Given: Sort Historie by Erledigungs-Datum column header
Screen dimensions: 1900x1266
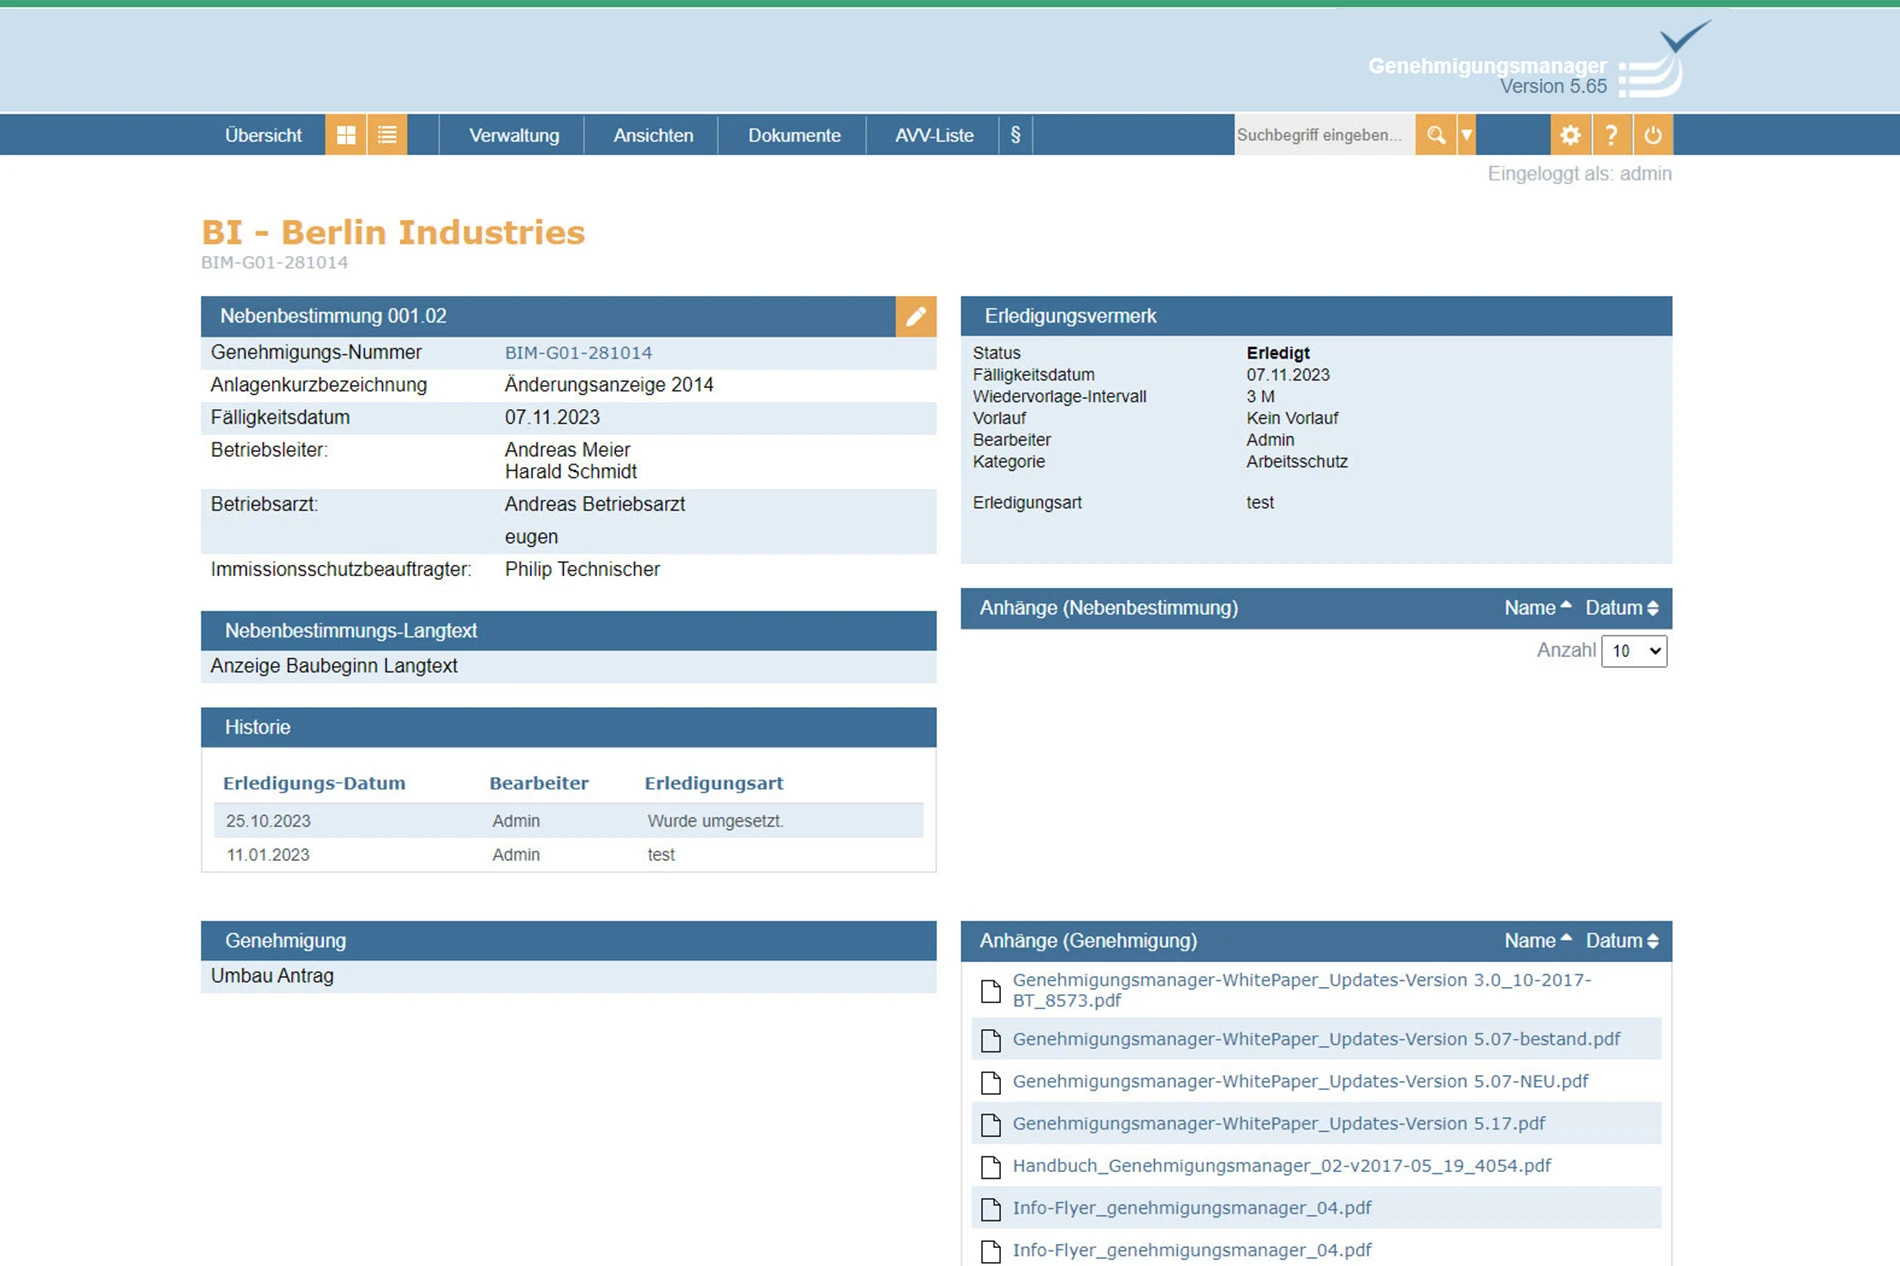Looking at the screenshot, I should pyautogui.click(x=314, y=783).
